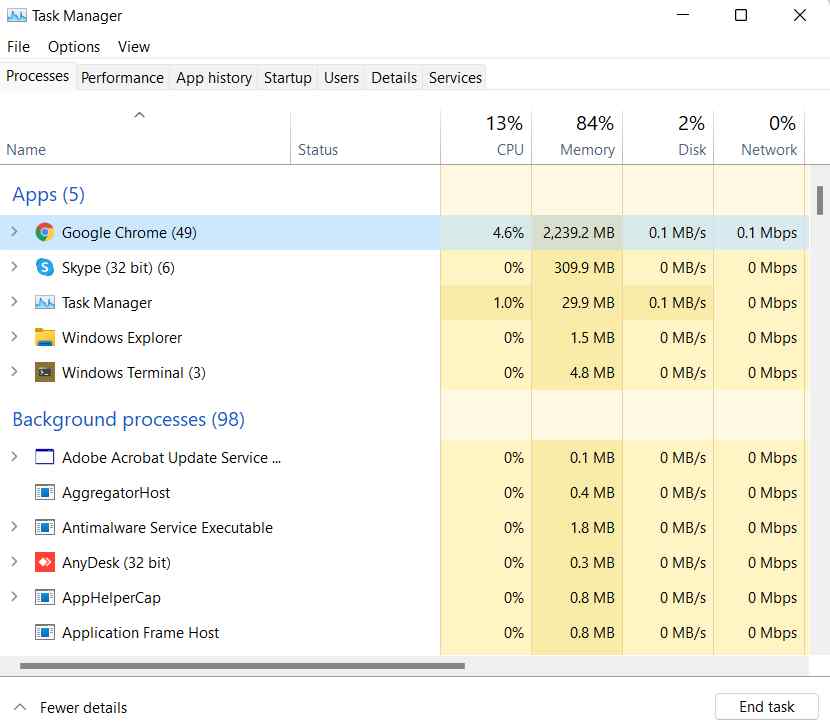
Task: Expand the Skype (32 bit) process group
Action: point(14,267)
